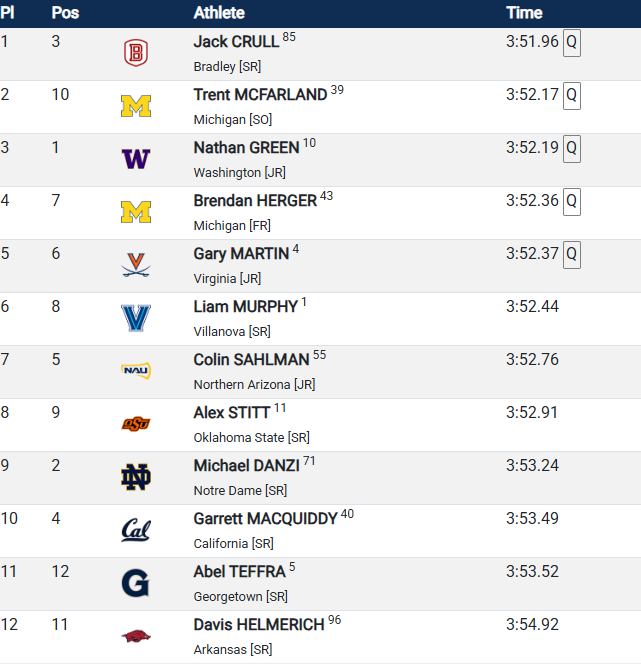The height and width of the screenshot is (664, 641).
Task: Click the Notre Dame ND logo
Action: coord(136,477)
